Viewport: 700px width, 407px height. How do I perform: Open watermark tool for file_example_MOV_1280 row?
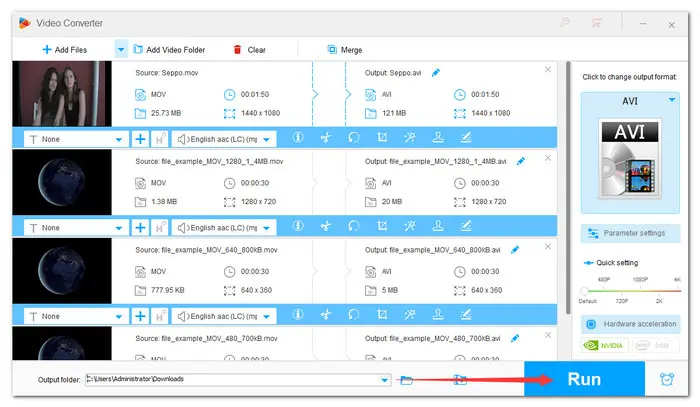(x=438, y=226)
